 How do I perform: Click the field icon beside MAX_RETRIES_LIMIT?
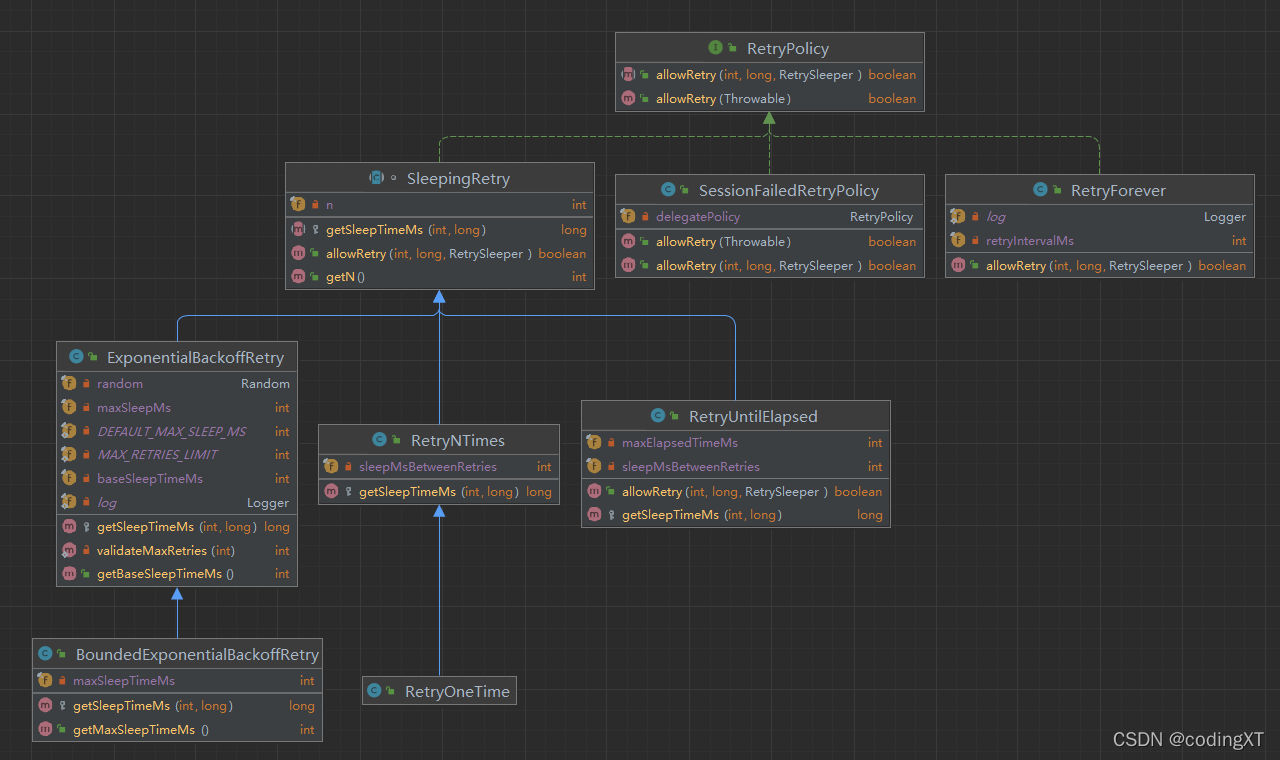point(69,454)
